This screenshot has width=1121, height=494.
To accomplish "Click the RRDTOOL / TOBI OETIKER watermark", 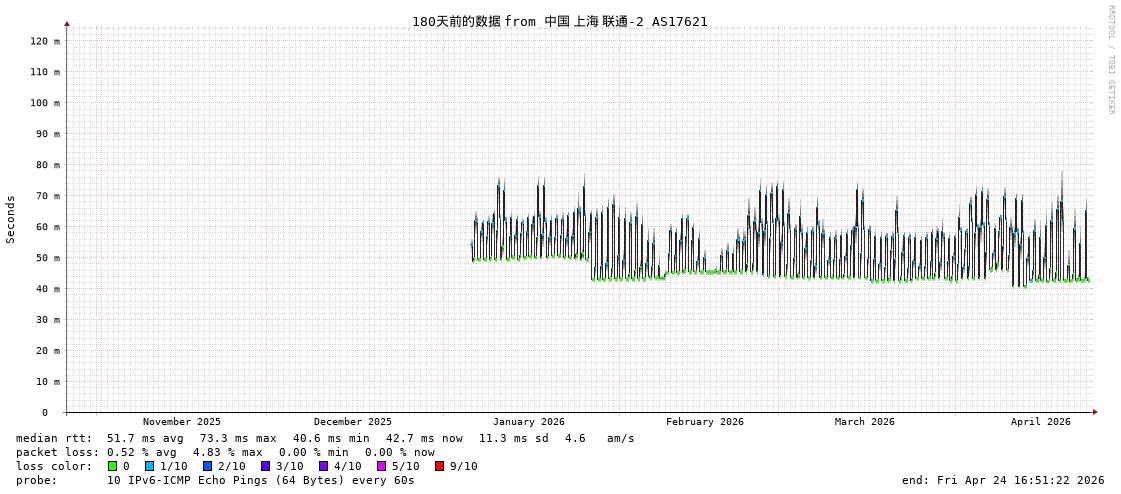I will point(1110,60).
